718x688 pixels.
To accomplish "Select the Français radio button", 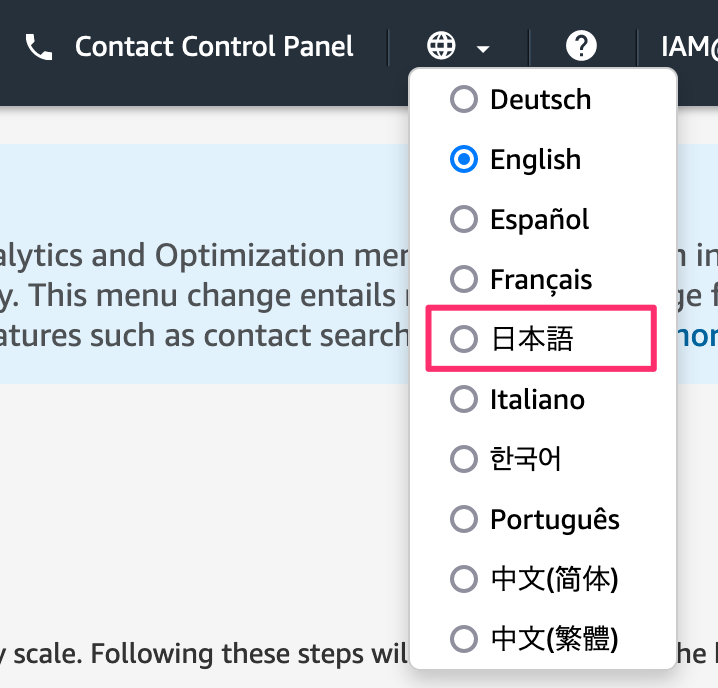I will pos(464,280).
